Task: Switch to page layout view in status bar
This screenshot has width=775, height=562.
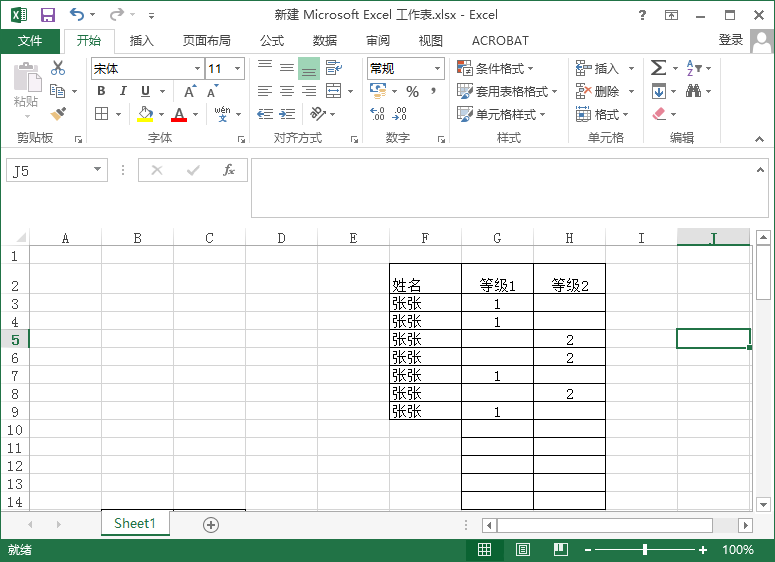Action: 523,550
